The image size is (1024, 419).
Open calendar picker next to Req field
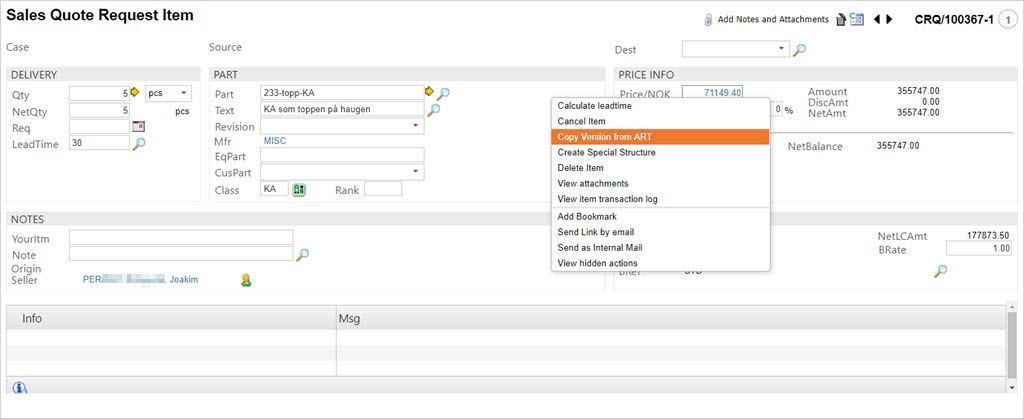(x=138, y=127)
